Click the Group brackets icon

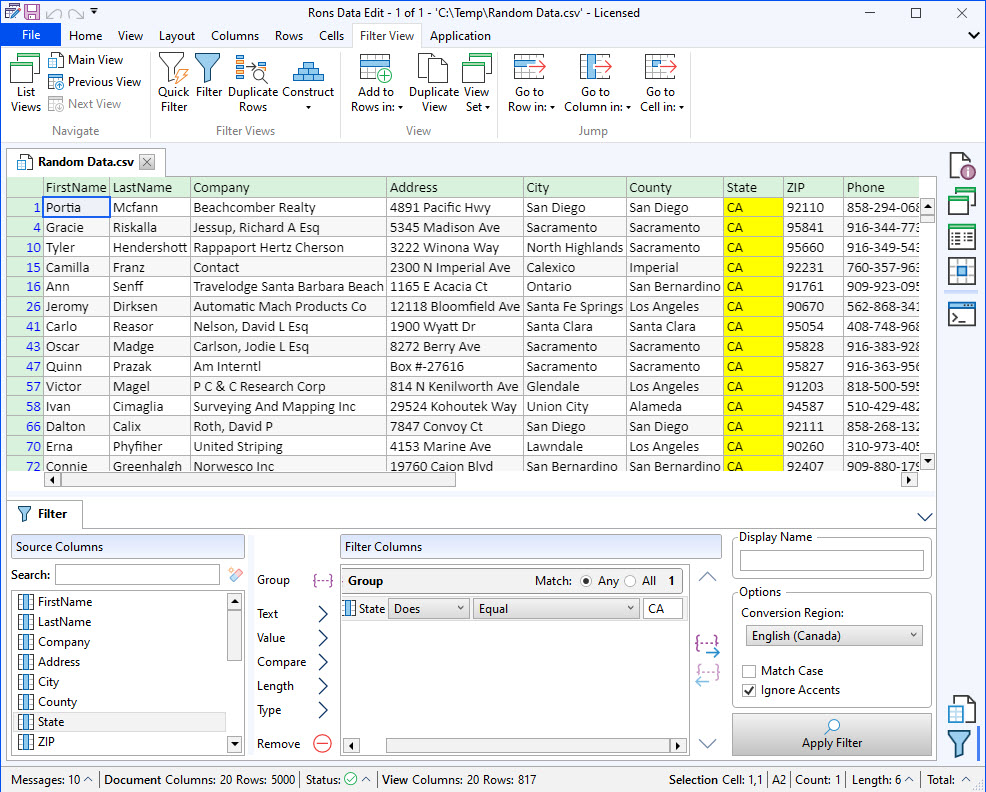(322, 580)
